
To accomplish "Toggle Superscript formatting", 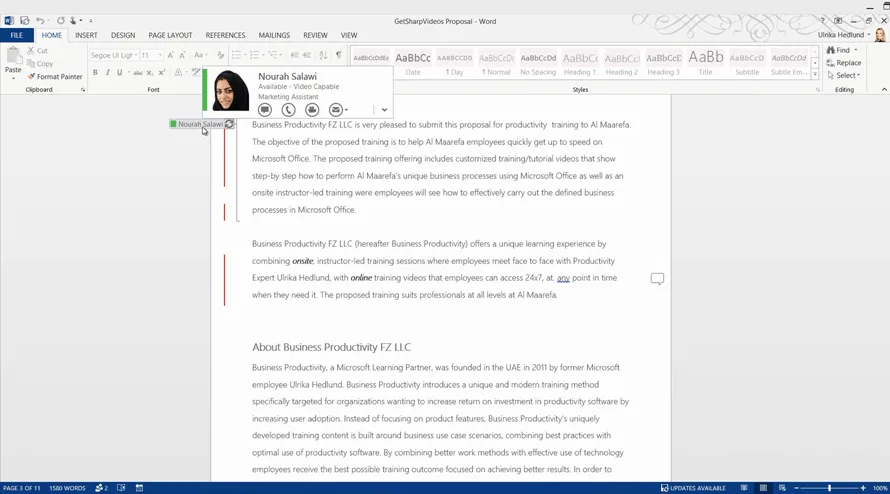I will [162, 72].
